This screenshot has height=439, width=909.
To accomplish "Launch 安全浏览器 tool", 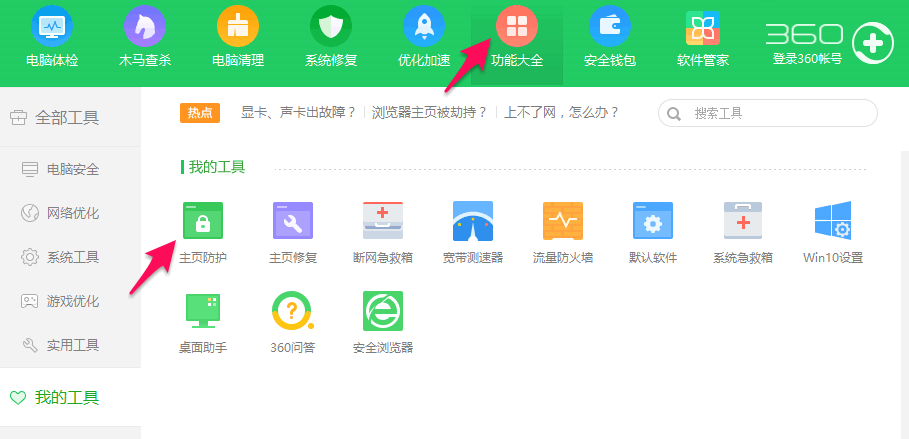I will [x=383, y=311].
